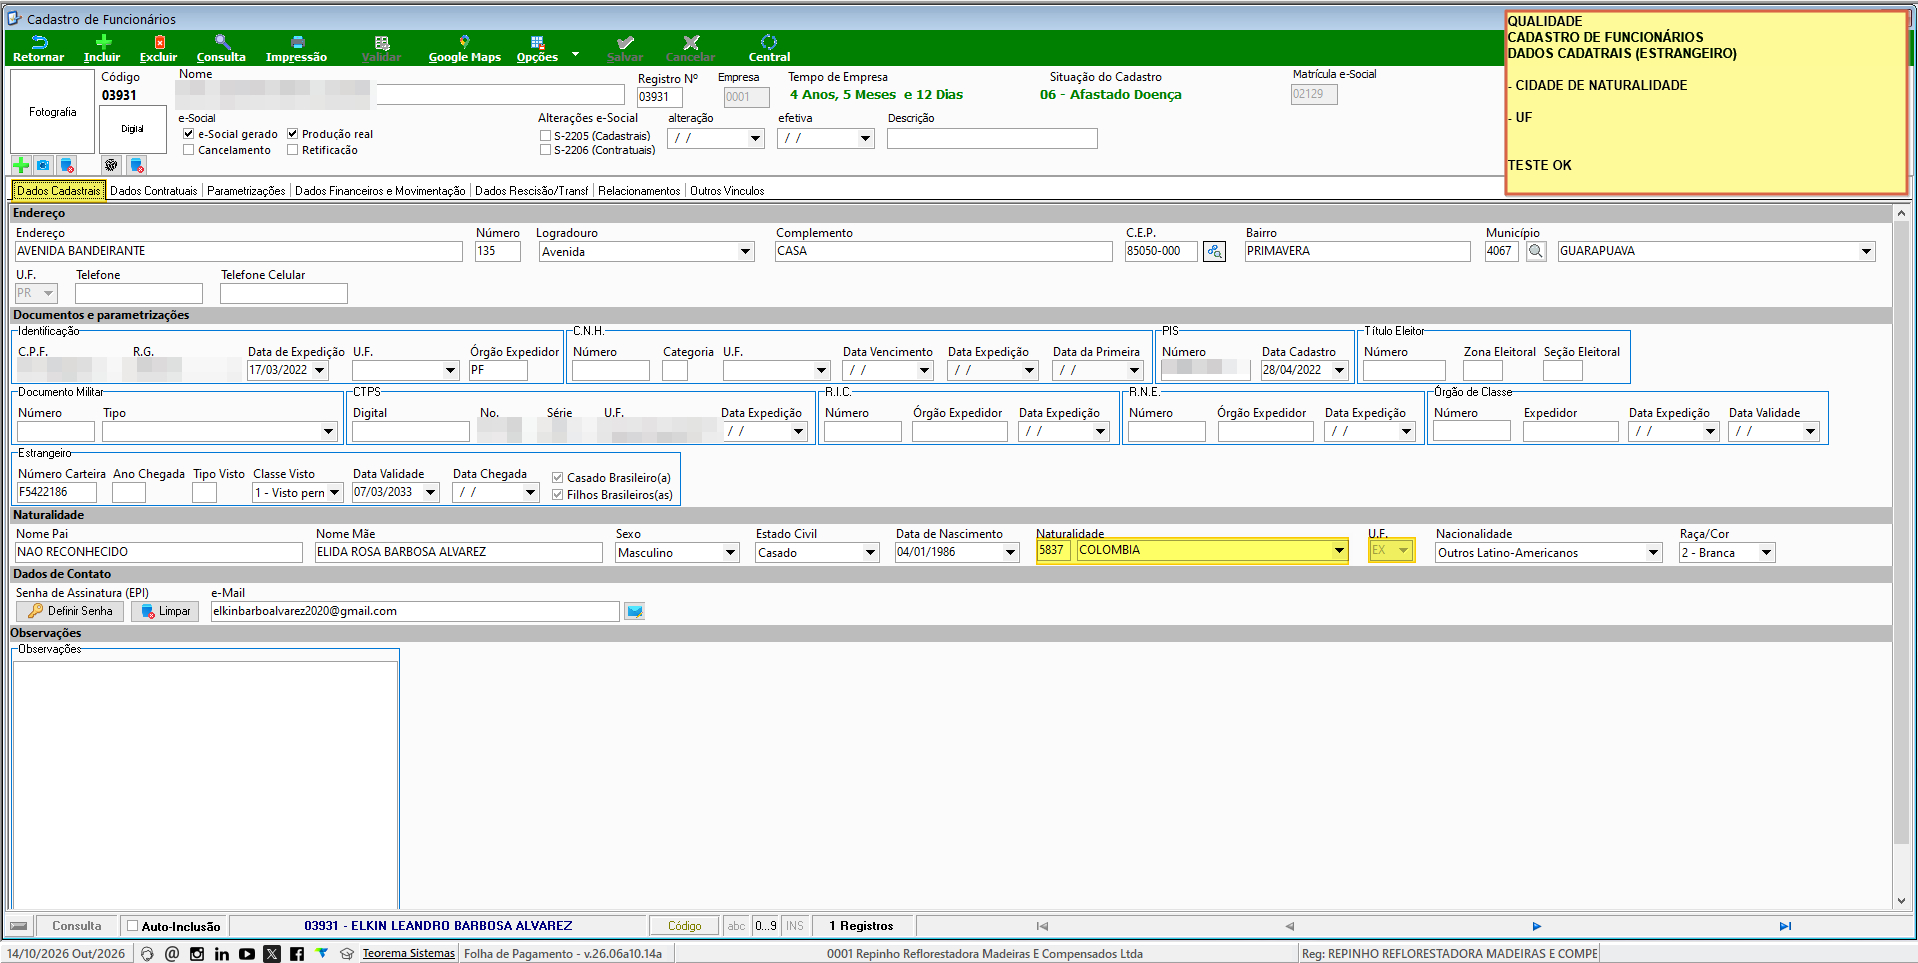Screen dimensions: 1918x963
Task: Open the Logradouro dropdown
Action: pos(745,252)
